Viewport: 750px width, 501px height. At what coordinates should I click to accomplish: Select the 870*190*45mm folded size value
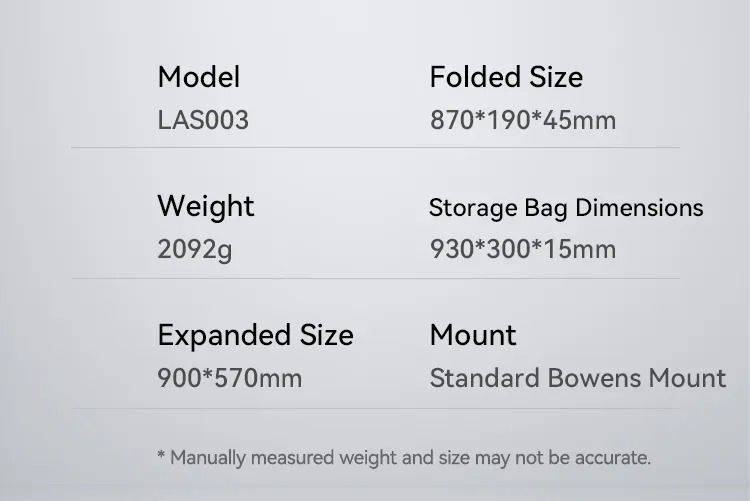click(523, 120)
